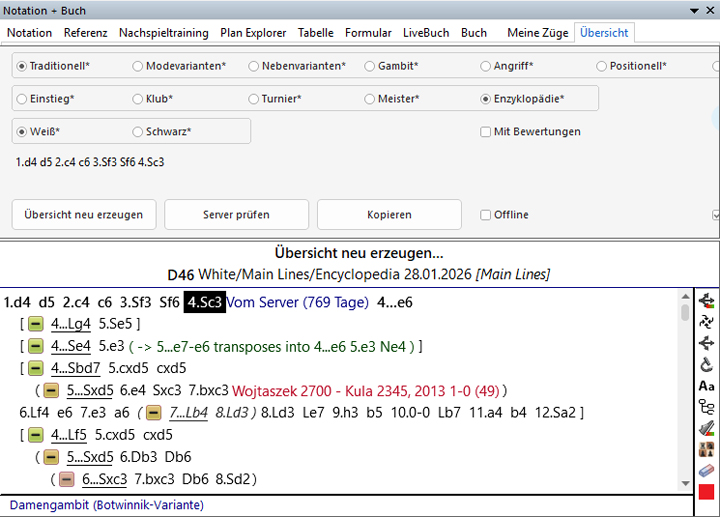The image size is (720, 517).
Task: Click the variation tree structure icon
Action: click(x=706, y=406)
